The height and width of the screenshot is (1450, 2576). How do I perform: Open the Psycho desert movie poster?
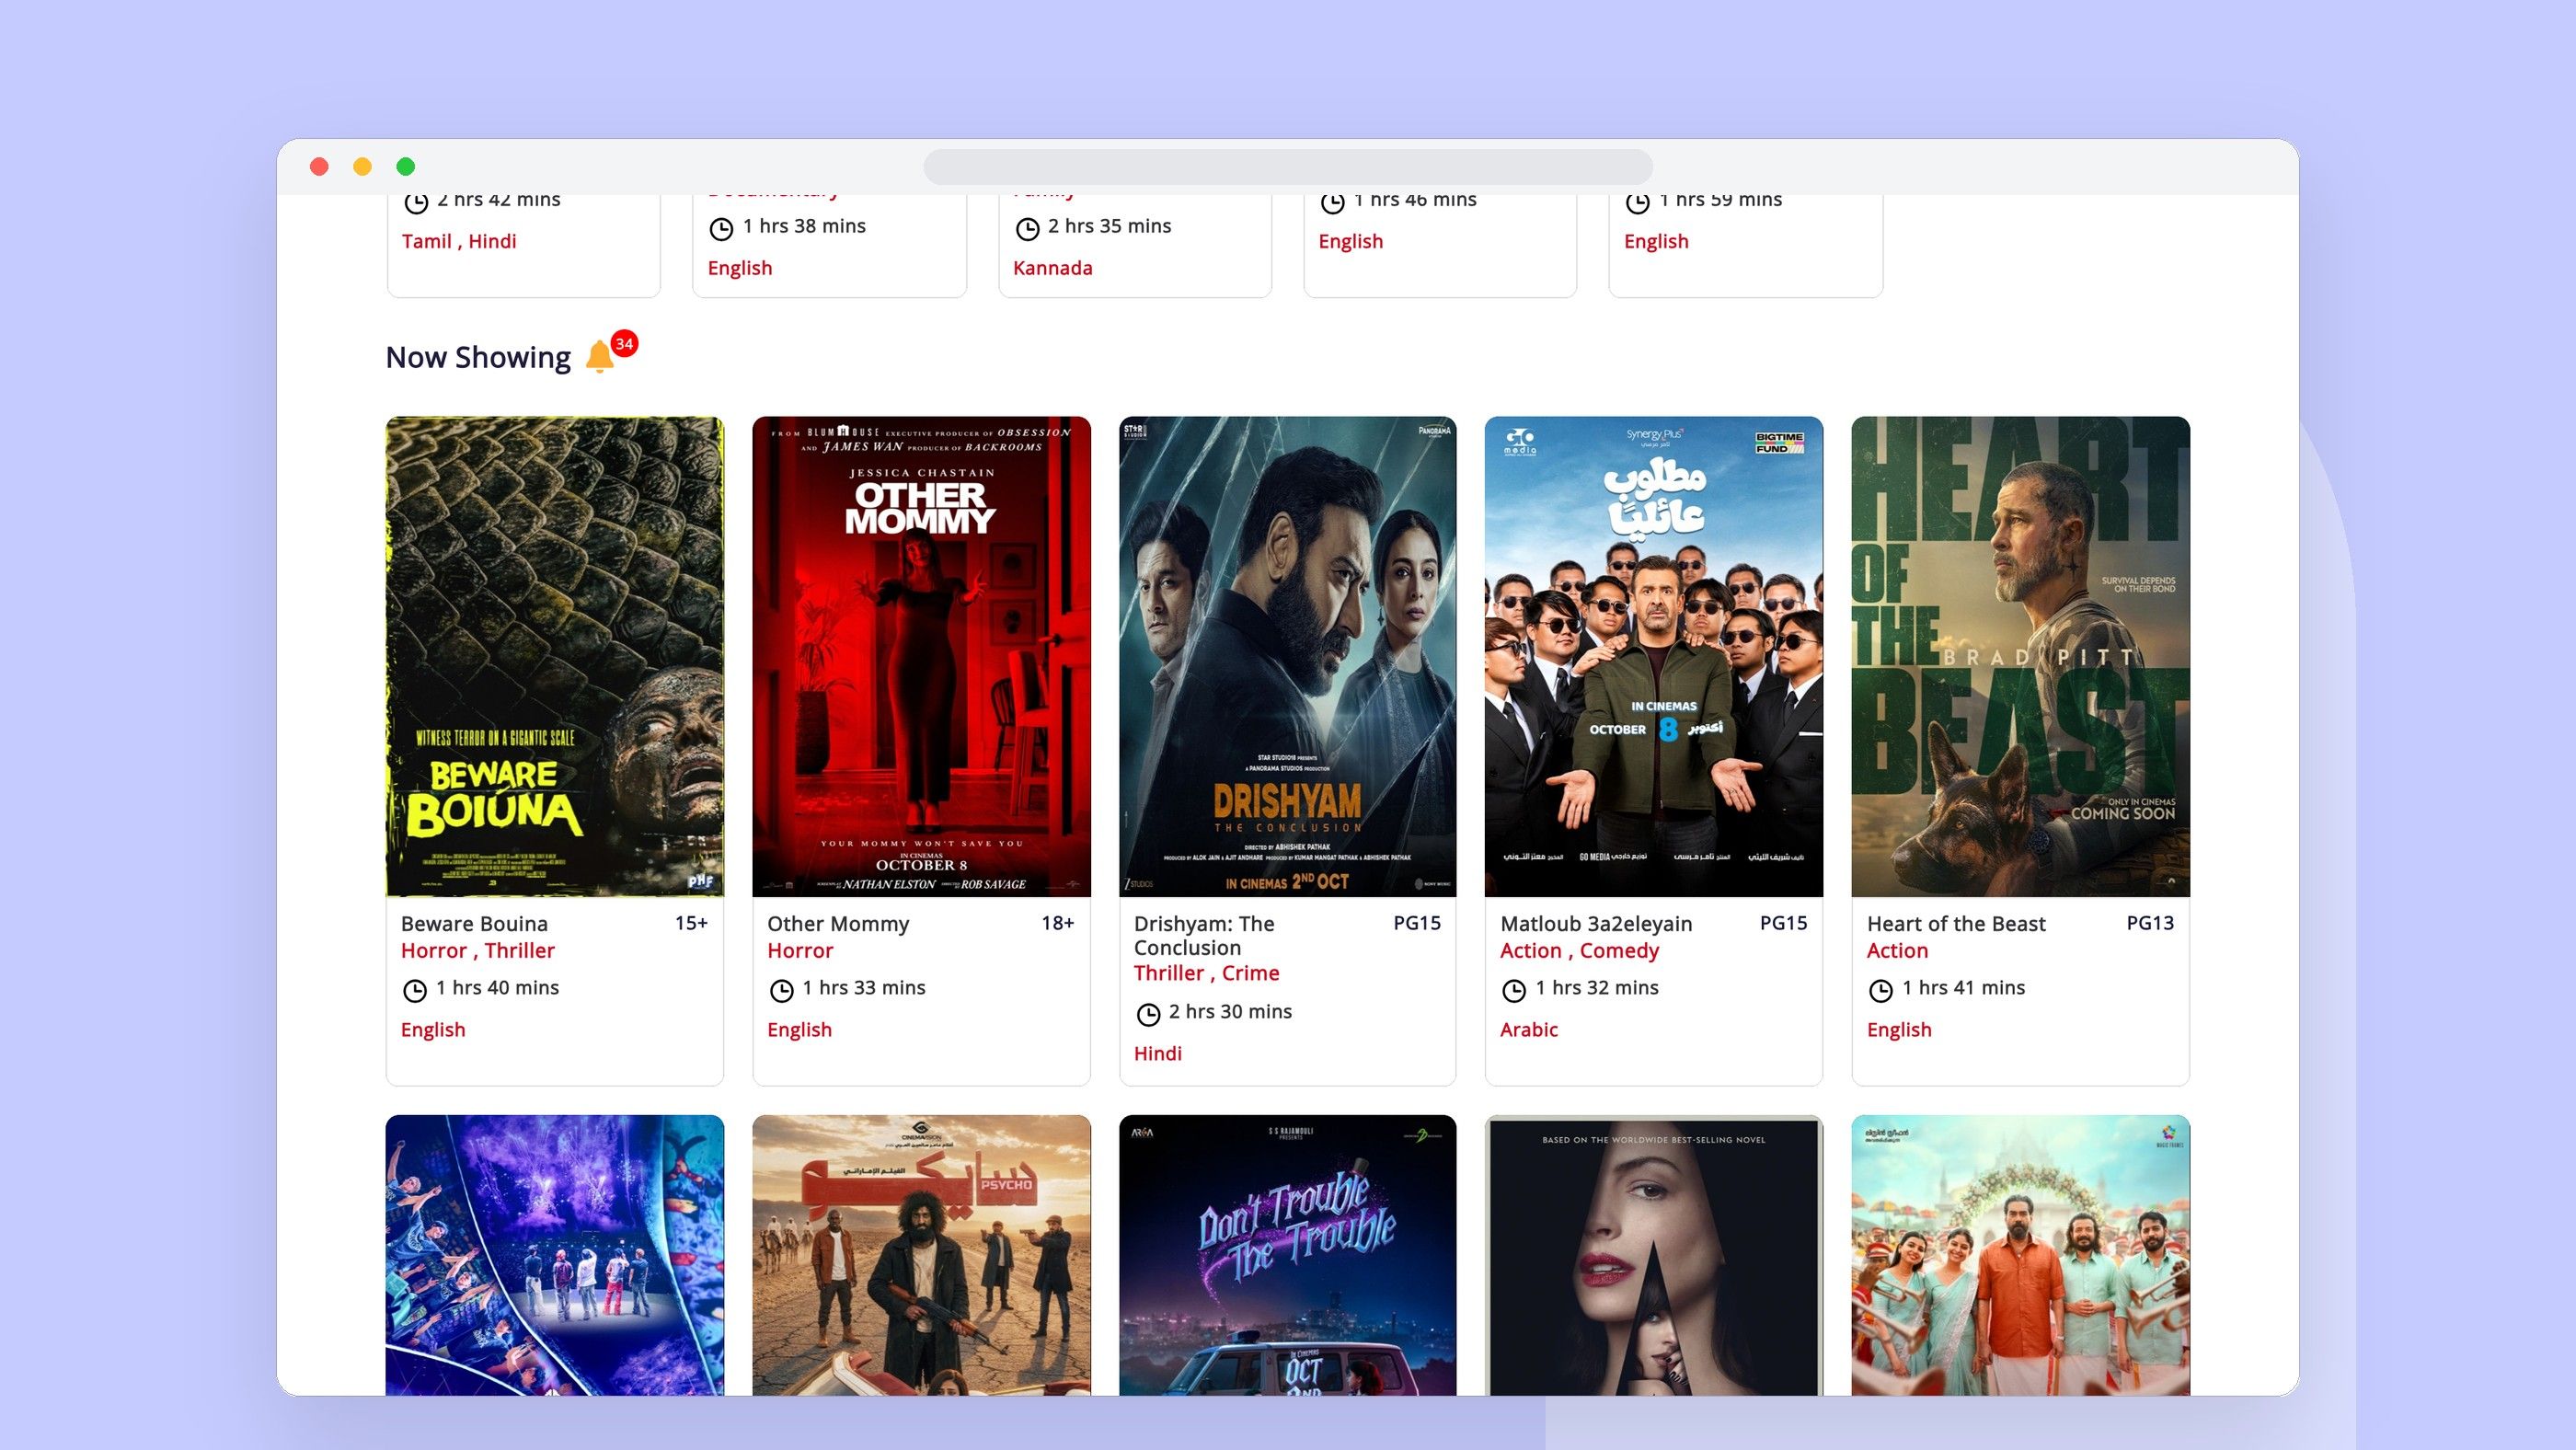[921, 1255]
